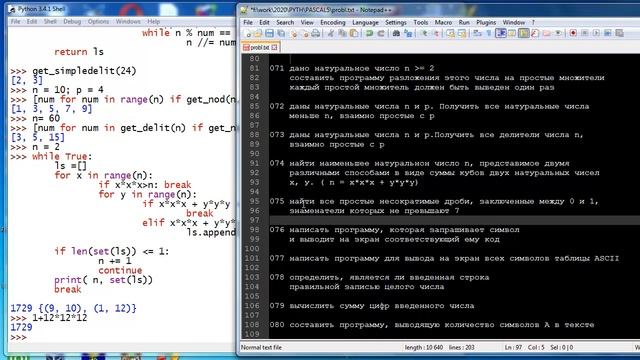Open the Language menu

(365, 22)
